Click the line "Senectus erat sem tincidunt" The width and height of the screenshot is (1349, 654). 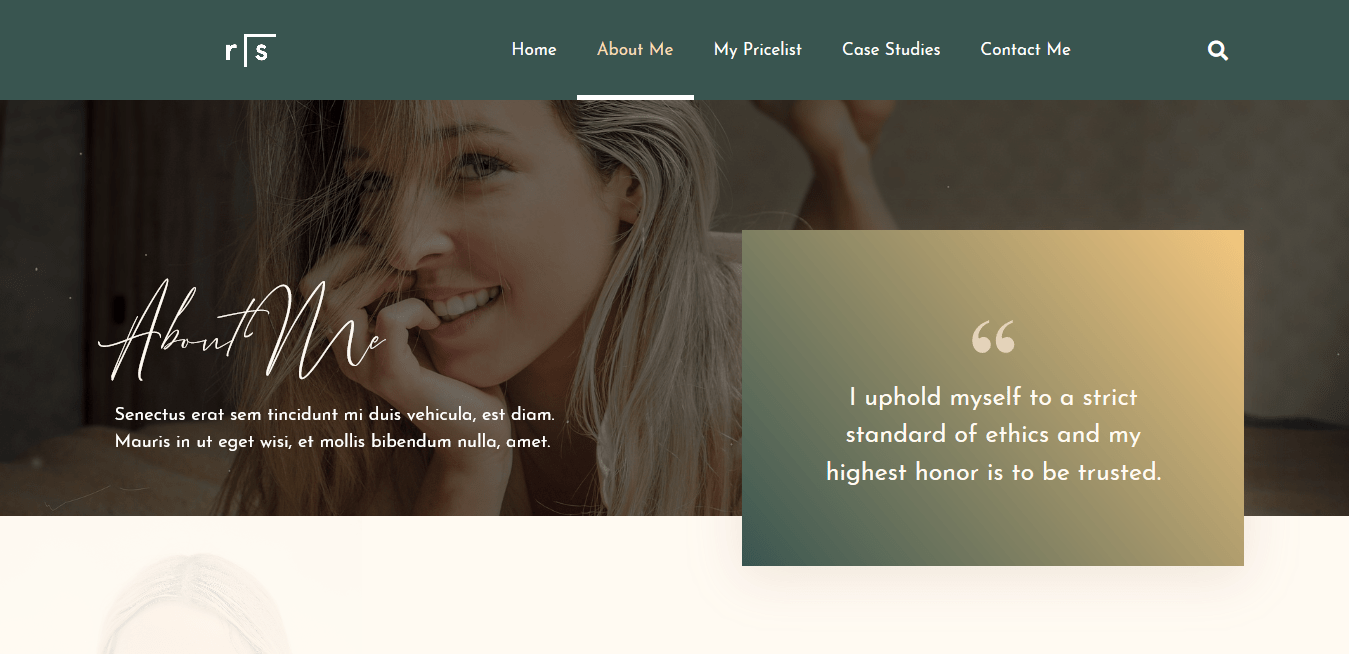[335, 414]
